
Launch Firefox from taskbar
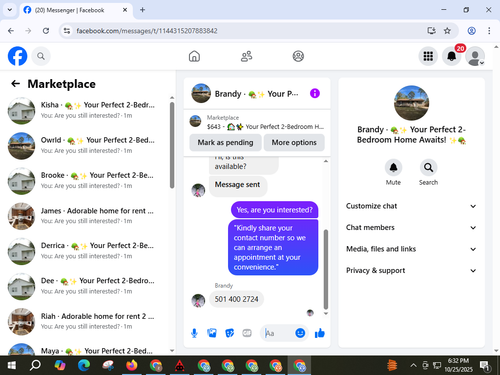tap(132, 366)
